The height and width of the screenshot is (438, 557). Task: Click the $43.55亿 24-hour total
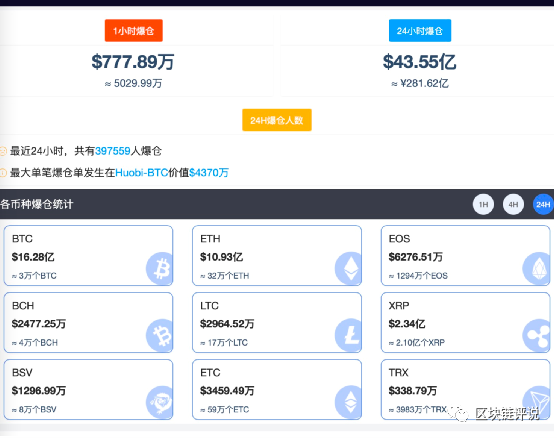420,61
